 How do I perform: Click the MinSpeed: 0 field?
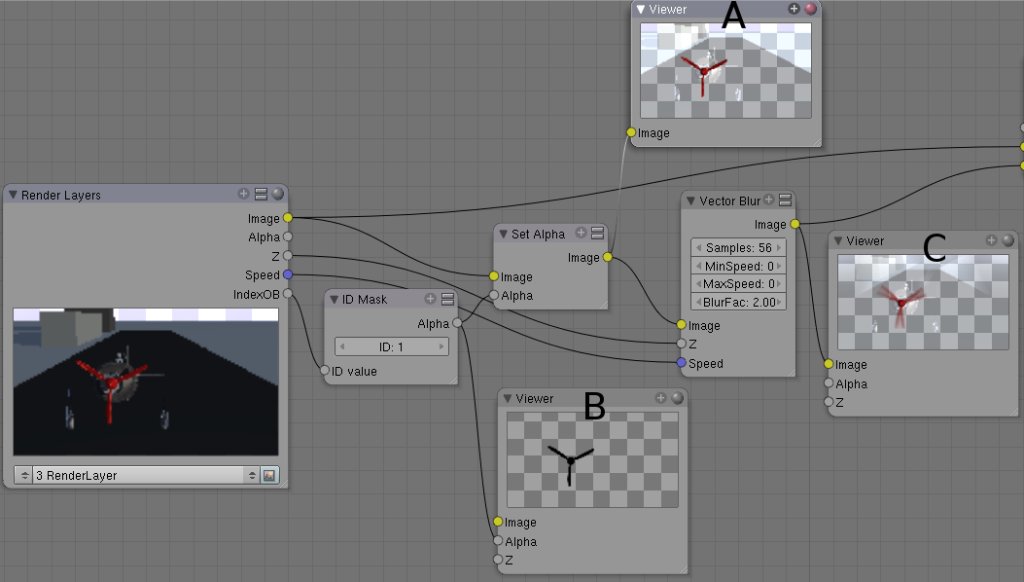coord(739,266)
